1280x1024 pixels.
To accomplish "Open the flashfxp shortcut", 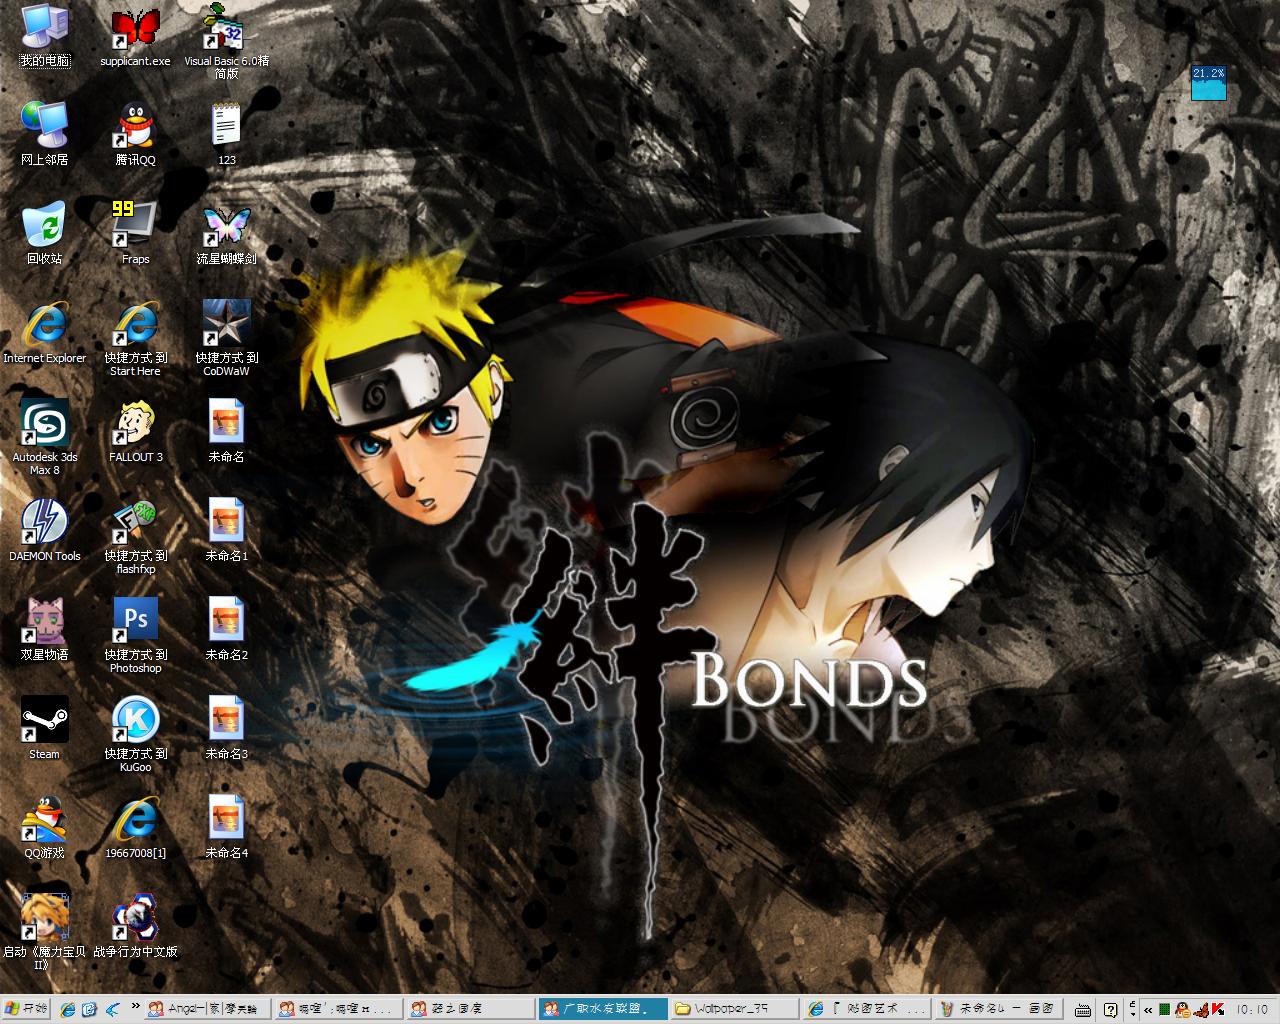I will [x=135, y=536].
